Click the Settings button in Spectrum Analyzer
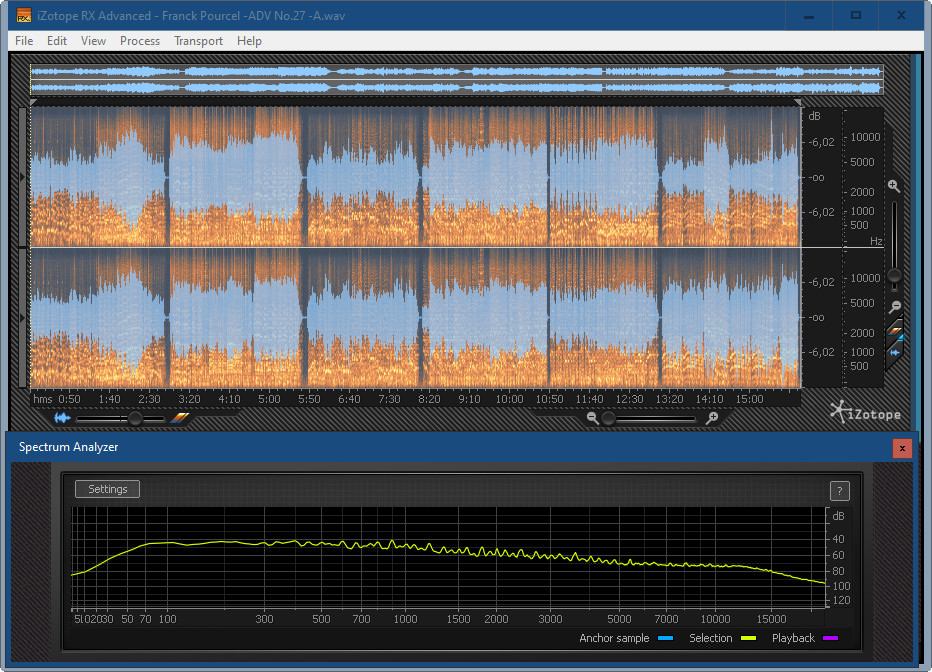The image size is (932, 672). (x=108, y=489)
